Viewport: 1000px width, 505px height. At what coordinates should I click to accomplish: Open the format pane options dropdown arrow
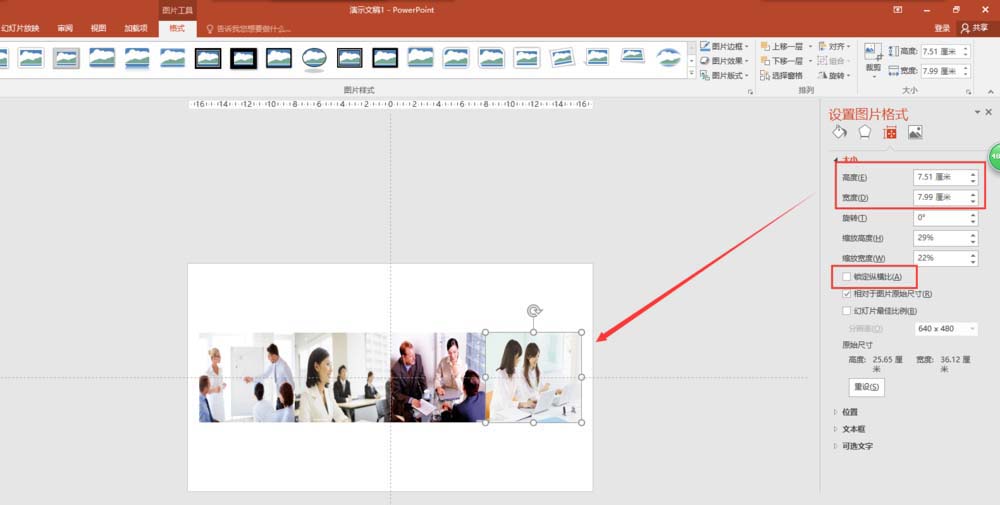click(977, 112)
